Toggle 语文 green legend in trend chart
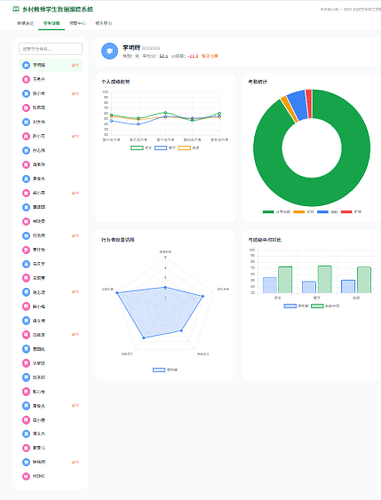This screenshot has width=381, height=500. click(x=141, y=148)
